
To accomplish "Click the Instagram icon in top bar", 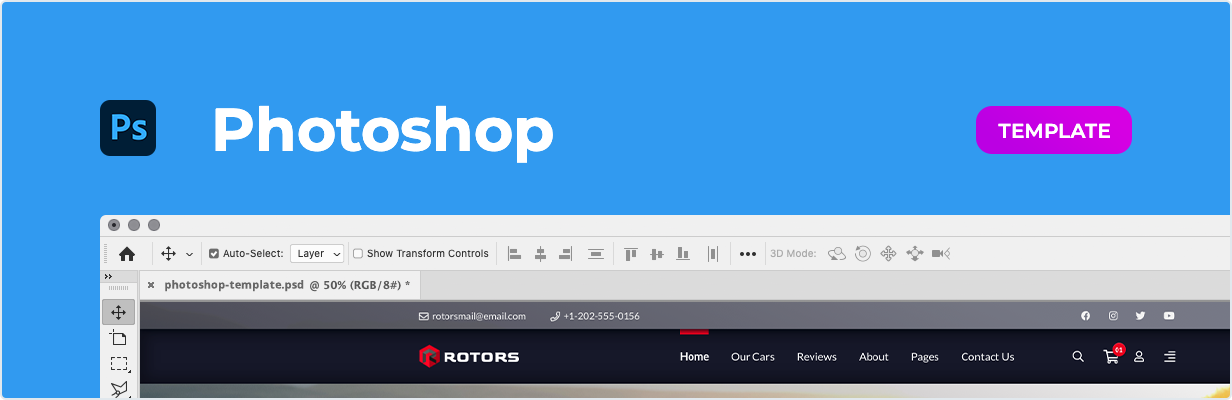I will point(1113,316).
